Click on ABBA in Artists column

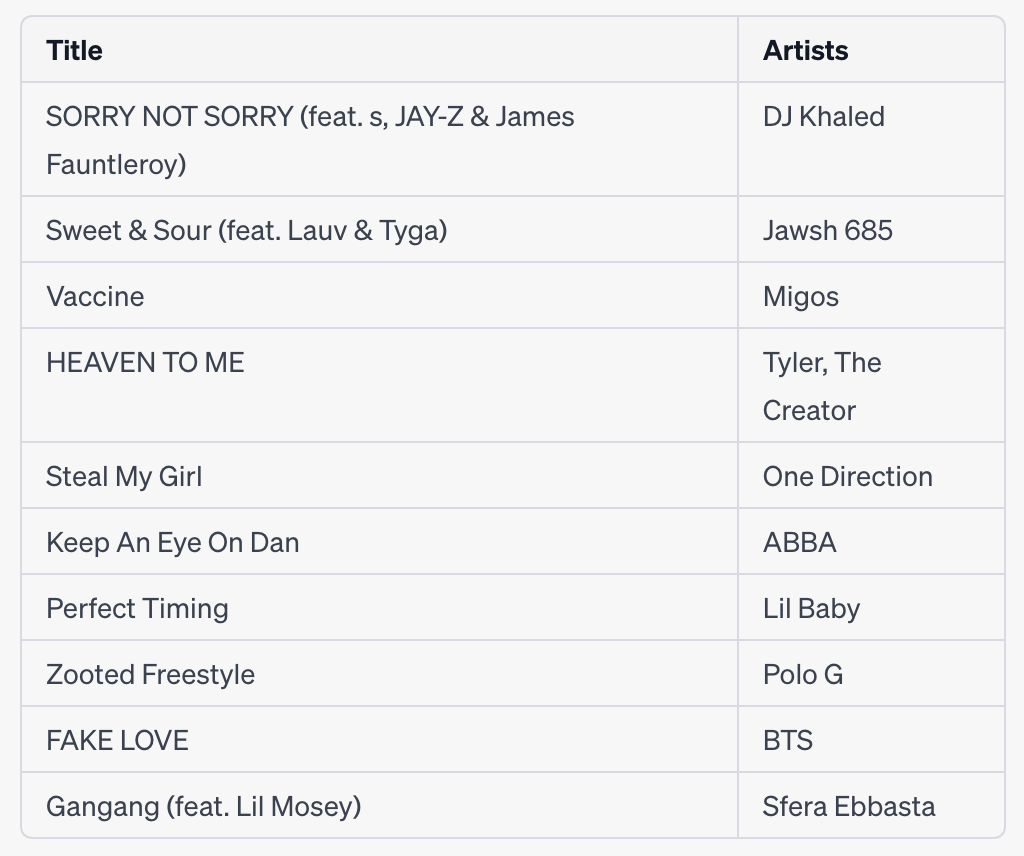799,542
